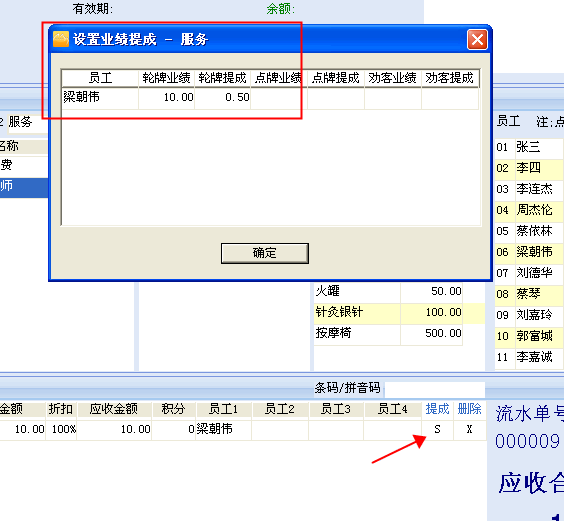Click the 条码/拼音码 input field
The image size is (564, 521).
point(435,389)
